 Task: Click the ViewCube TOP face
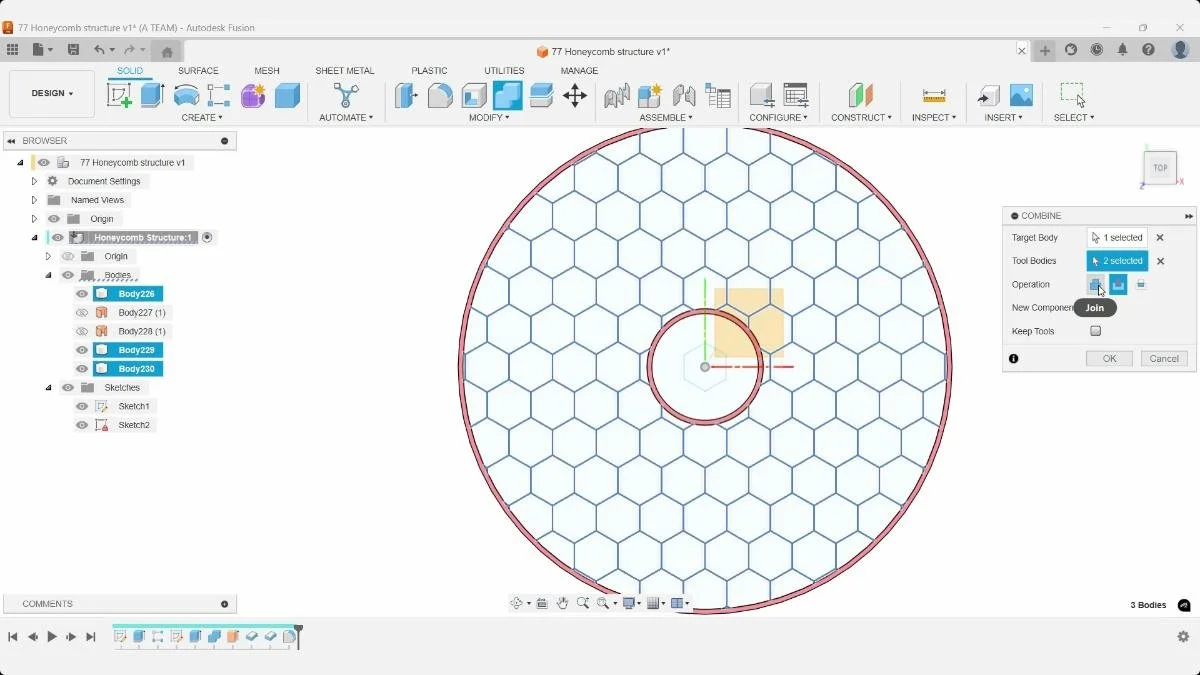pos(1160,168)
